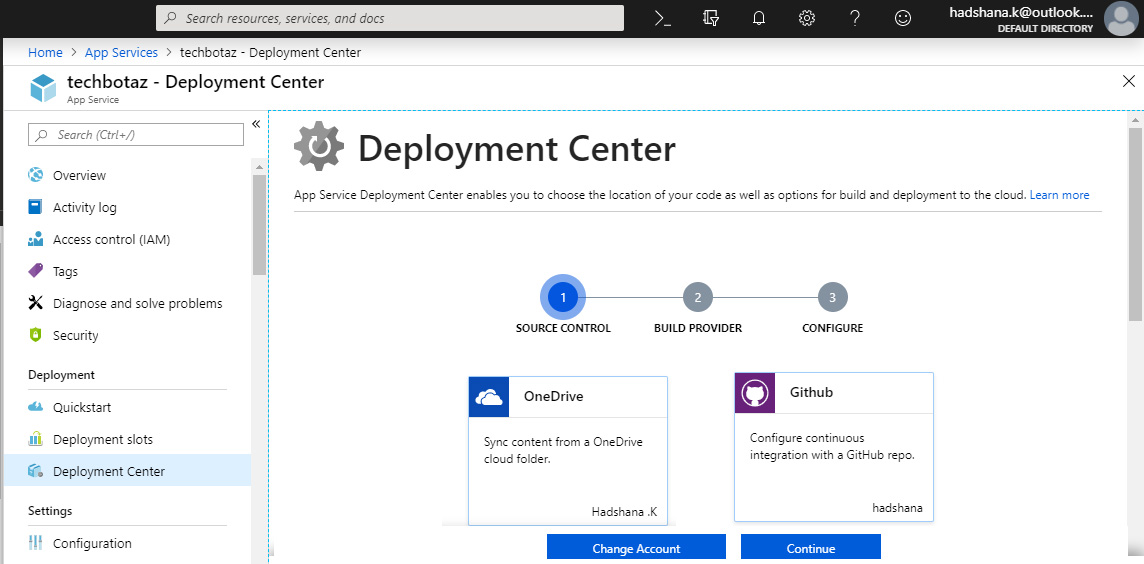The width and height of the screenshot is (1144, 564).
Task: Open Cloud Shell terminal icon
Action: [x=662, y=18]
